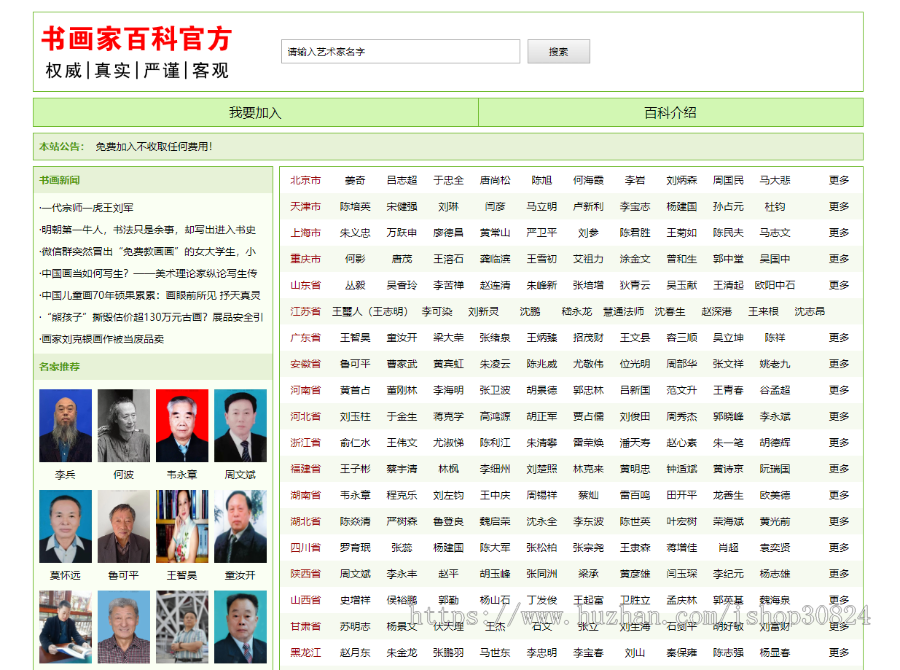This screenshot has height=670, width=900.
Task: Open the 我要加入 tab
Action: tap(255, 113)
